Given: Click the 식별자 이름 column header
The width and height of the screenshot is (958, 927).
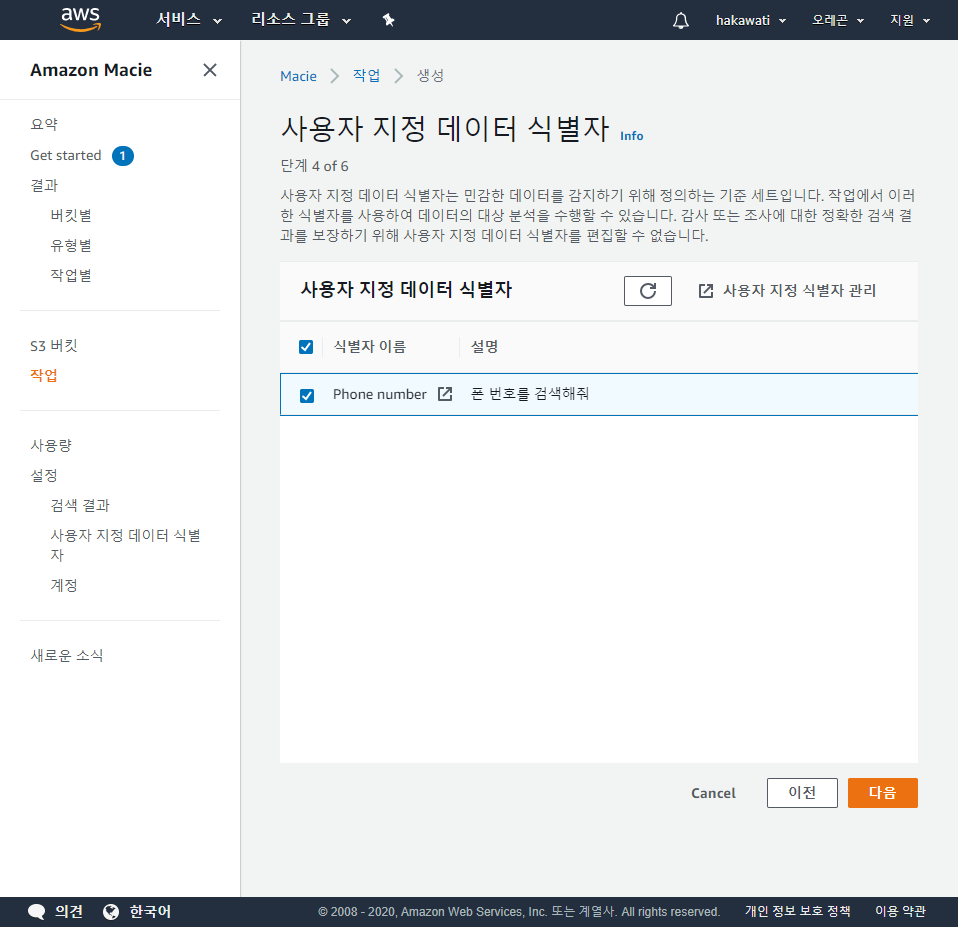Looking at the screenshot, I should tap(370, 347).
